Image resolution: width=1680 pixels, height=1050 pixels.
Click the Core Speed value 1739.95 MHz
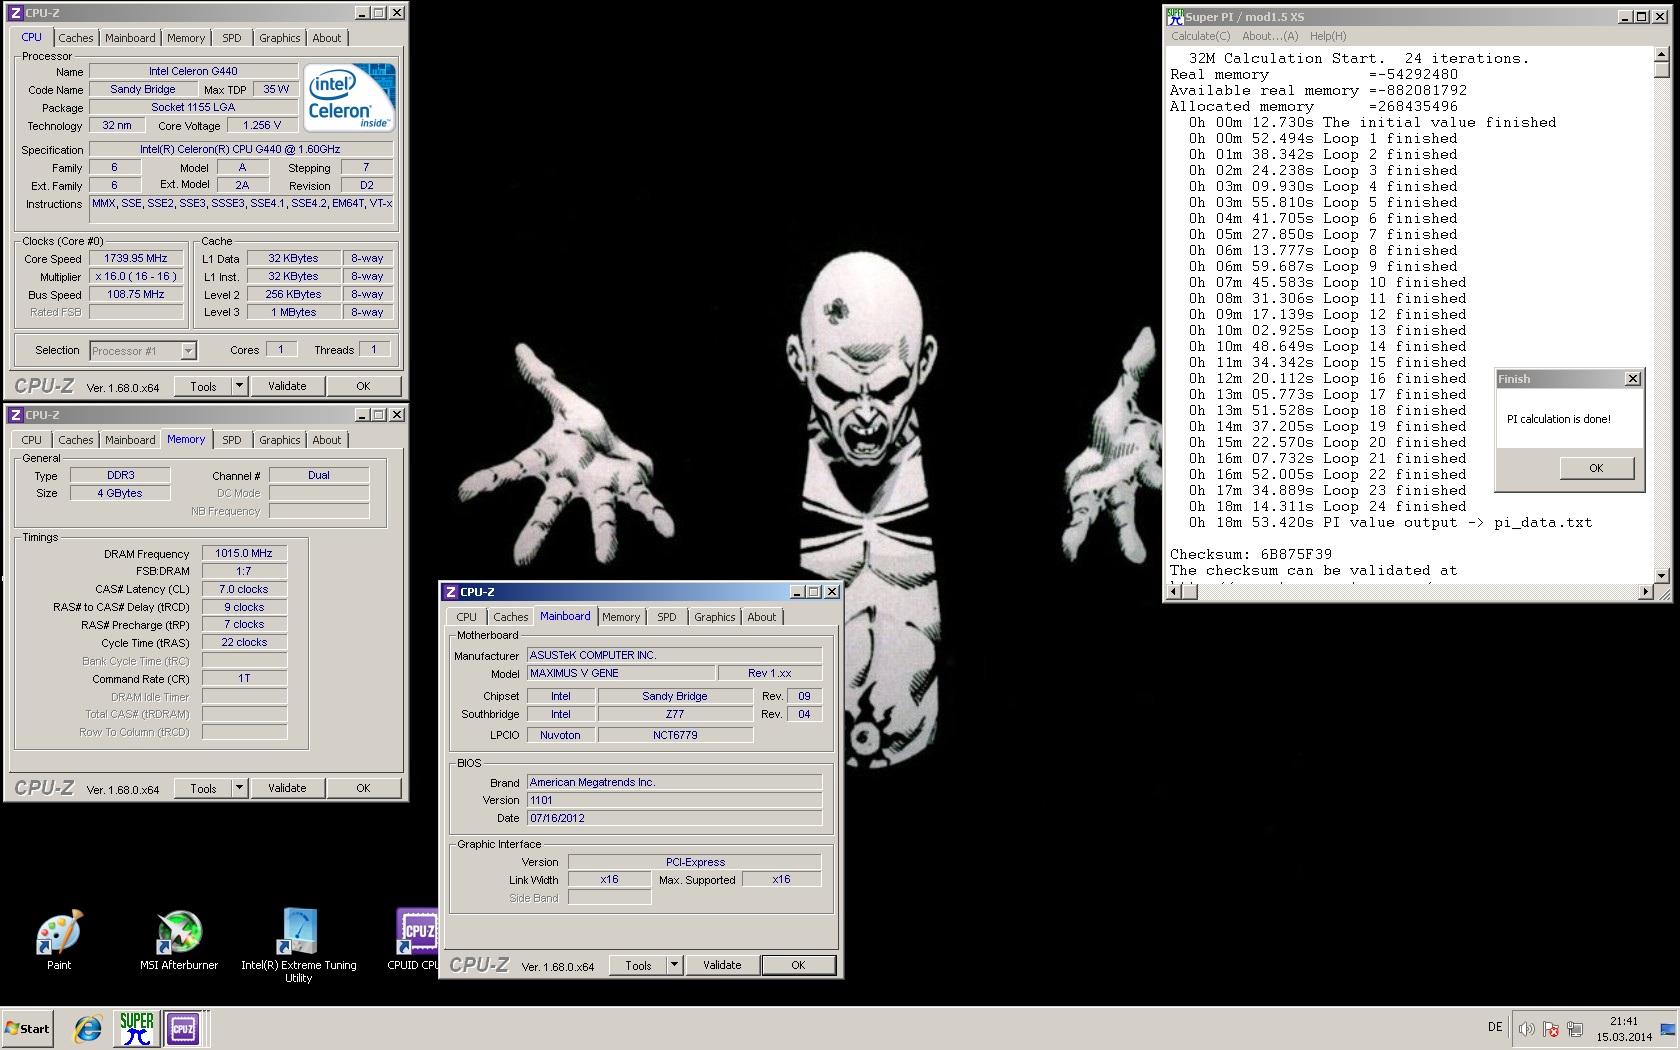pos(136,258)
